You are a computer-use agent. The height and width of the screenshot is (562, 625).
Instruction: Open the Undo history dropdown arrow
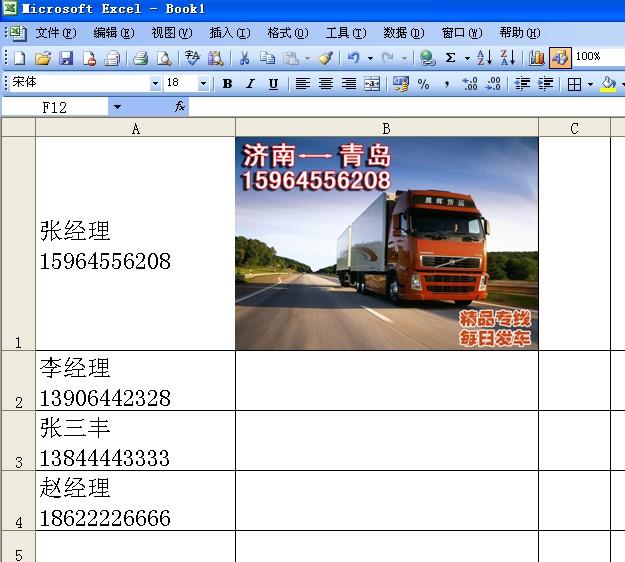coord(370,59)
